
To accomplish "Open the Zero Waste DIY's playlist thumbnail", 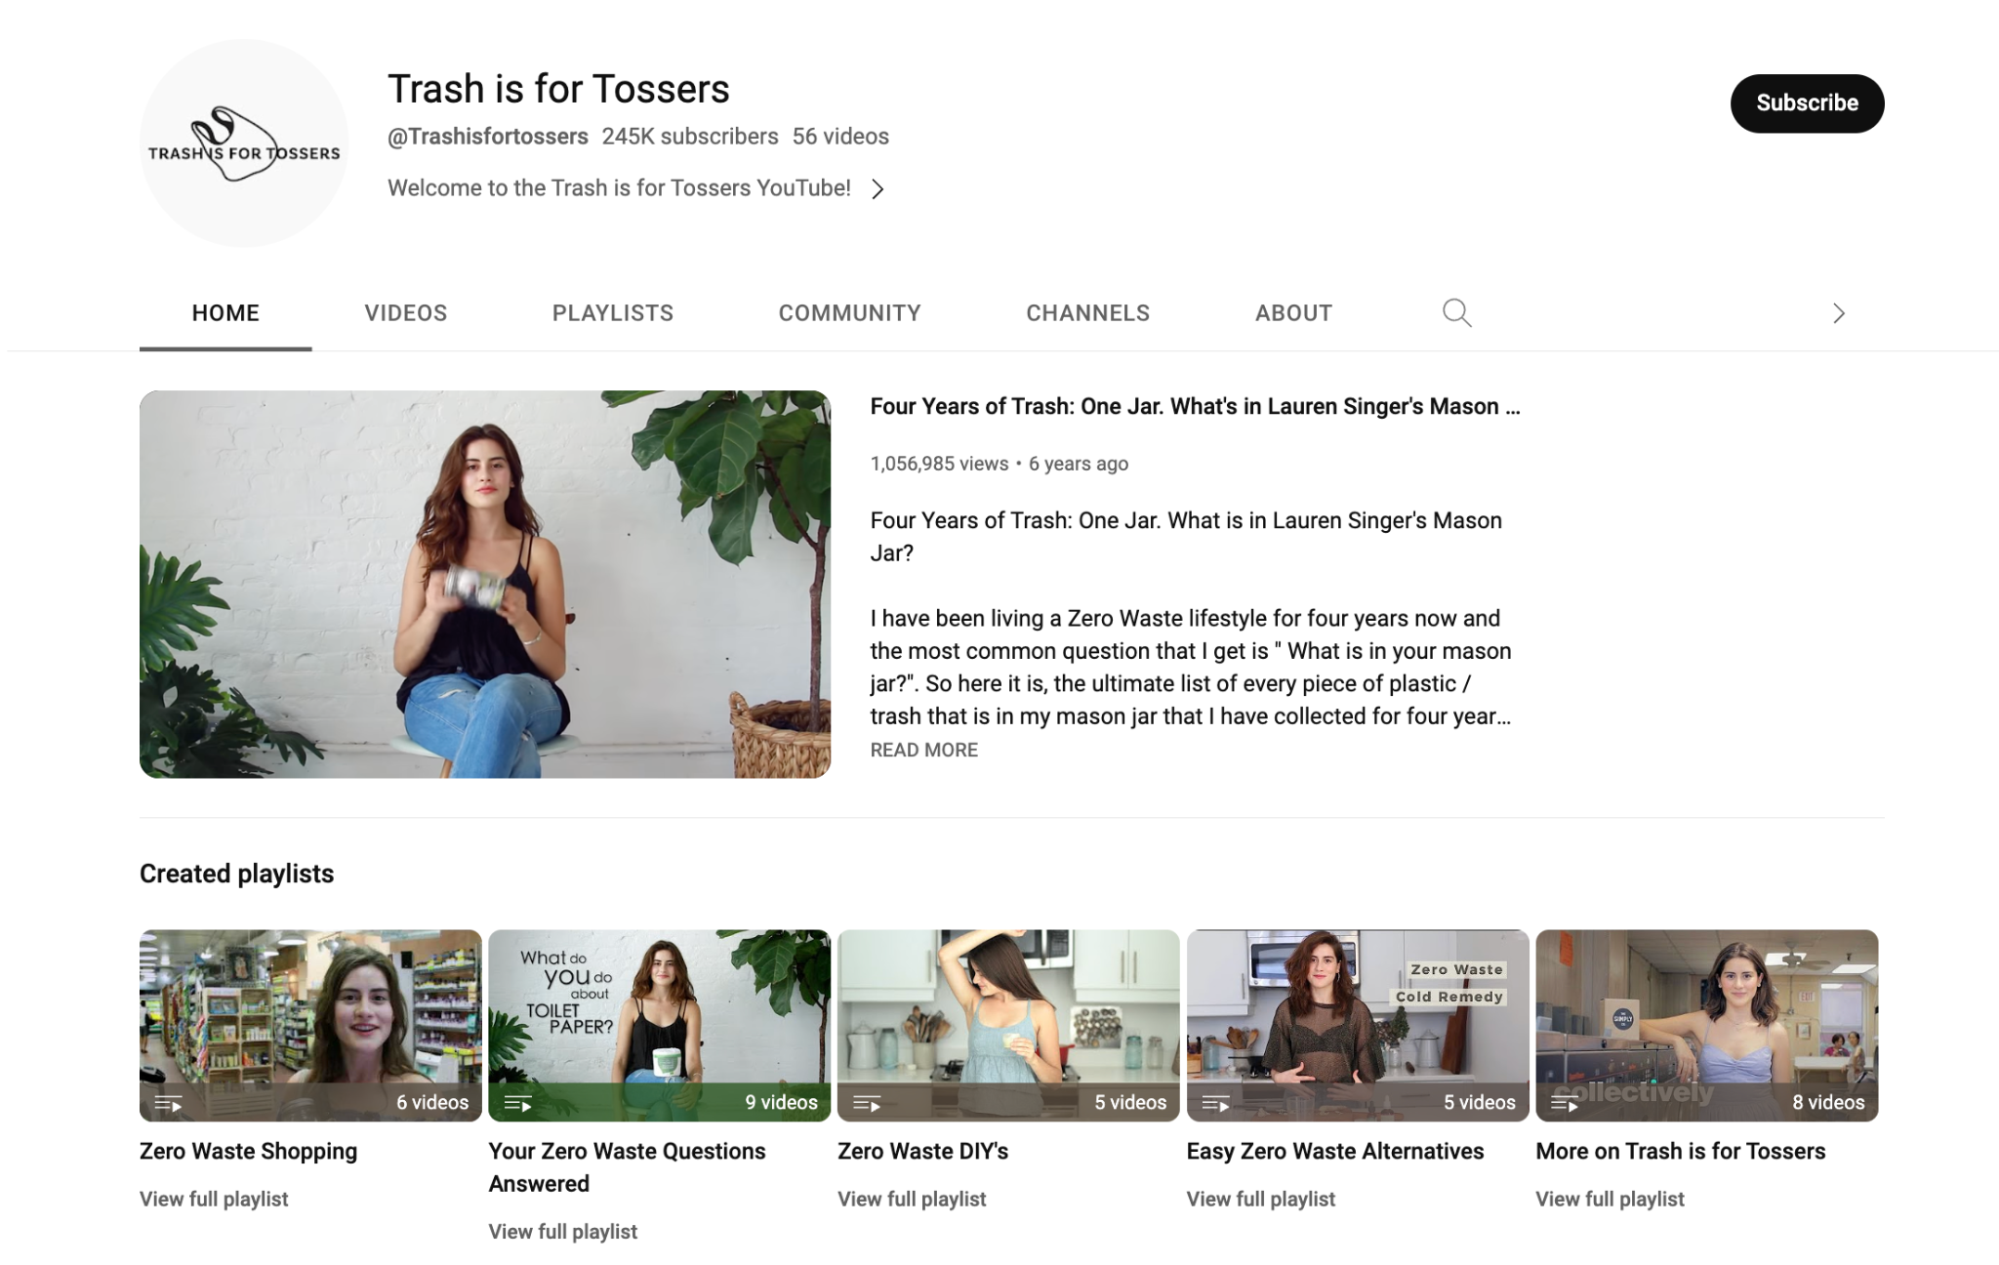I will click(x=1008, y=1025).
